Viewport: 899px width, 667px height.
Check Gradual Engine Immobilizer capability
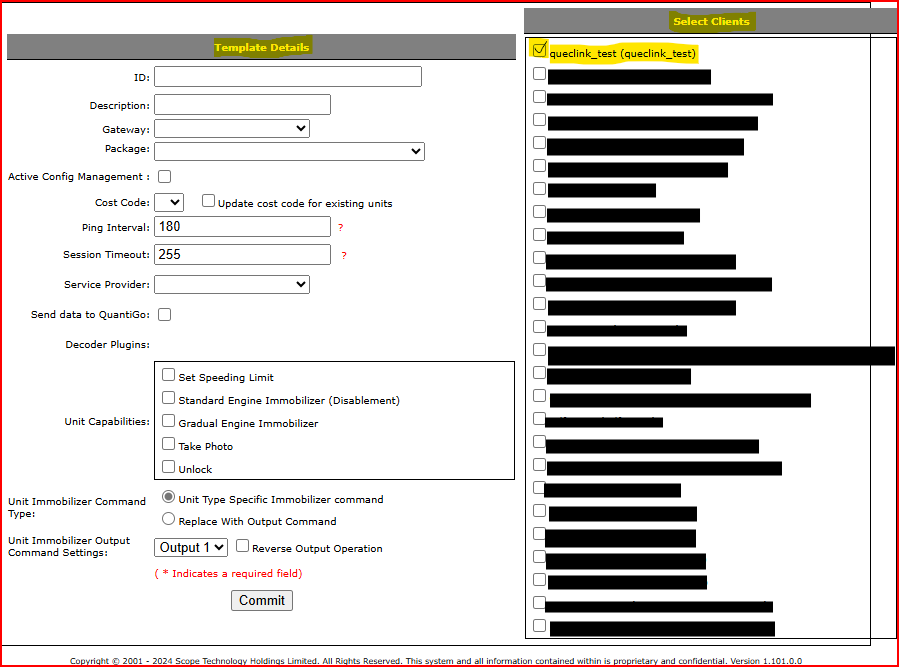click(x=169, y=421)
